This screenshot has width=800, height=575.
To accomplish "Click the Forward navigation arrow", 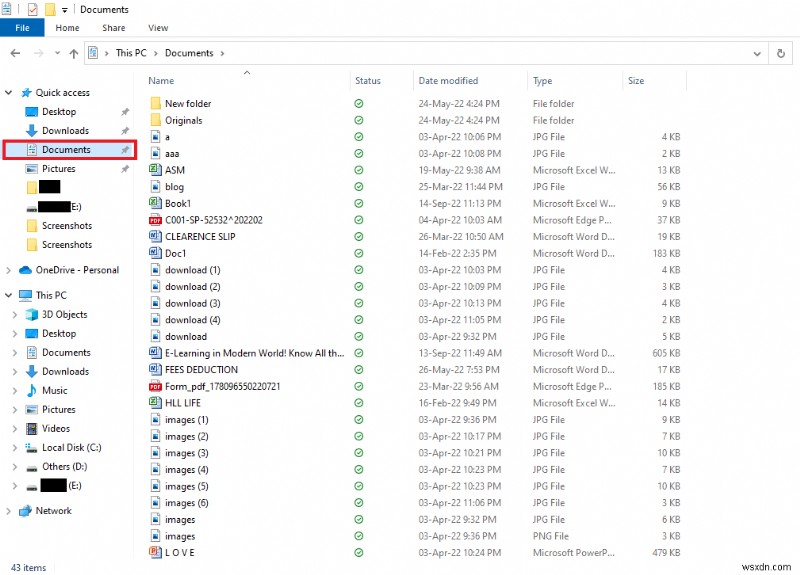I will pyautogui.click(x=38, y=53).
